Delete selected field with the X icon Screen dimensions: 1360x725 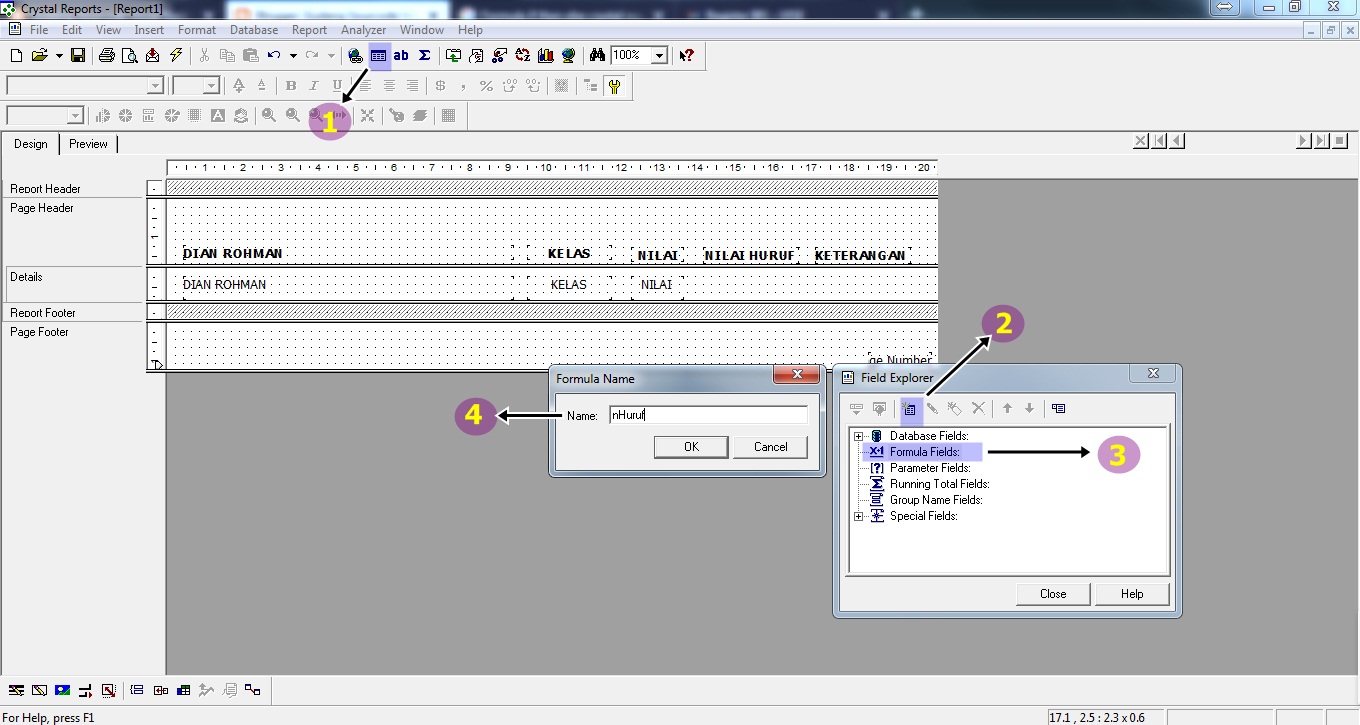coord(978,408)
